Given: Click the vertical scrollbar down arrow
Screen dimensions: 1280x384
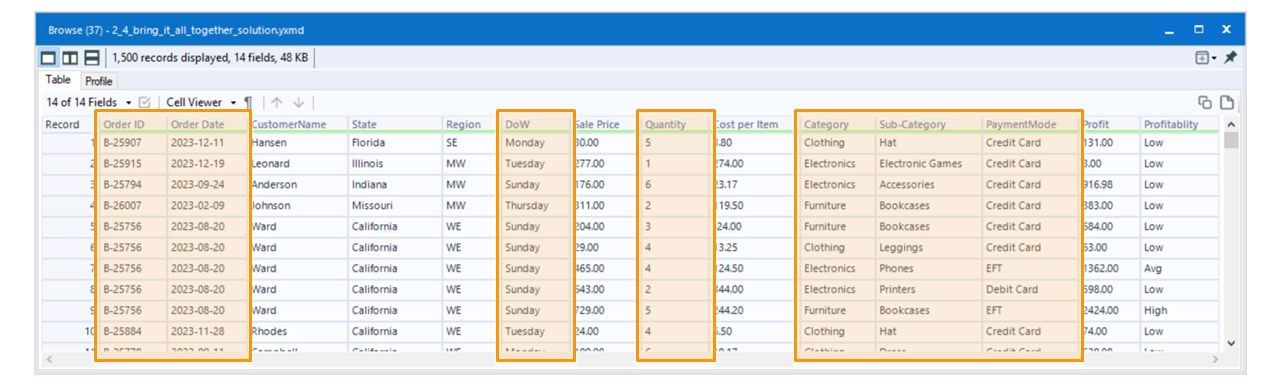Looking at the screenshot, I should 1230,343.
